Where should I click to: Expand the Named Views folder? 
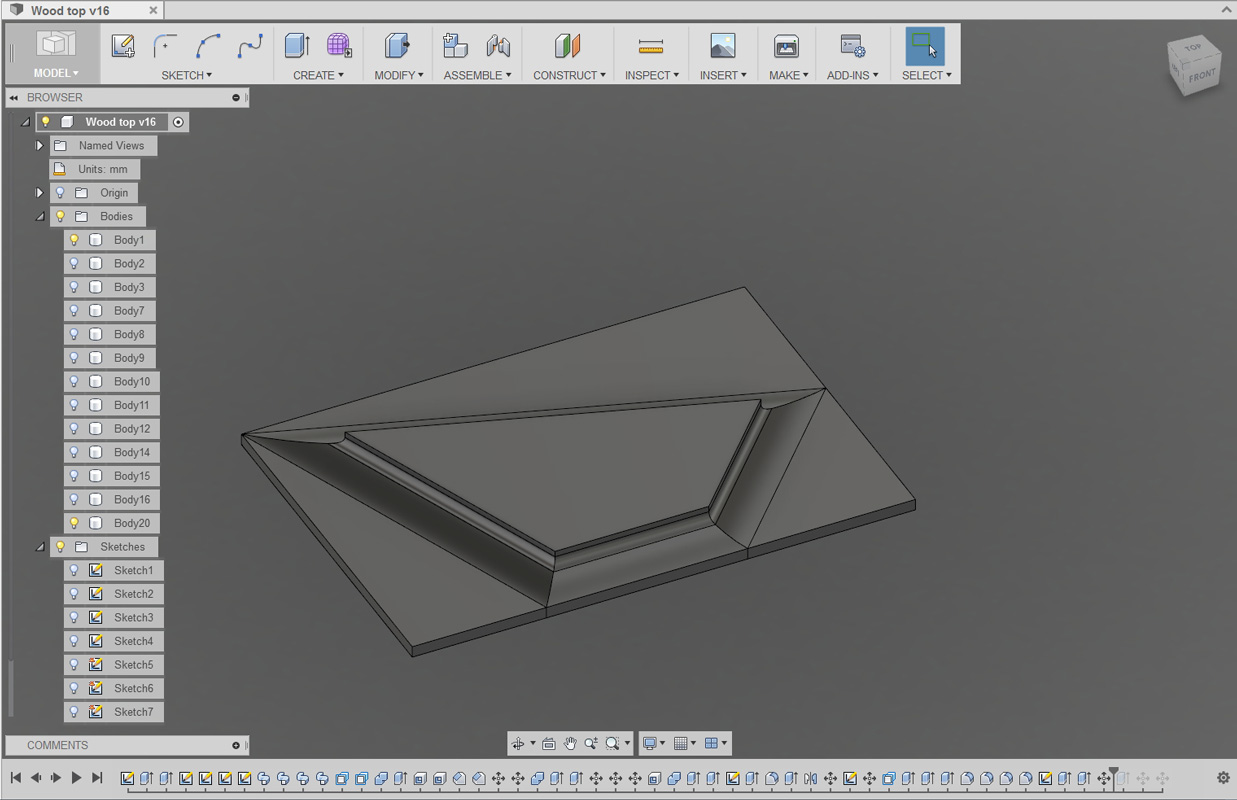[40, 145]
